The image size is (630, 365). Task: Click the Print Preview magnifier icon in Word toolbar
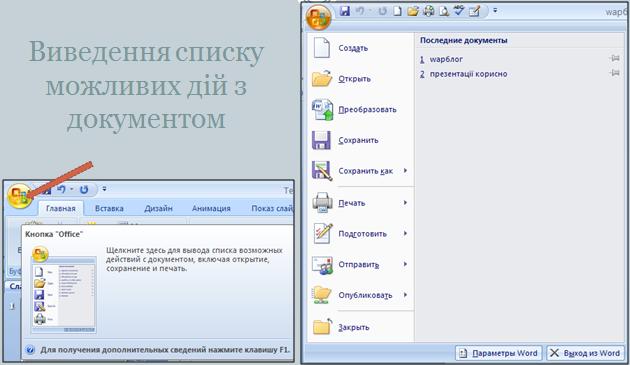point(444,11)
